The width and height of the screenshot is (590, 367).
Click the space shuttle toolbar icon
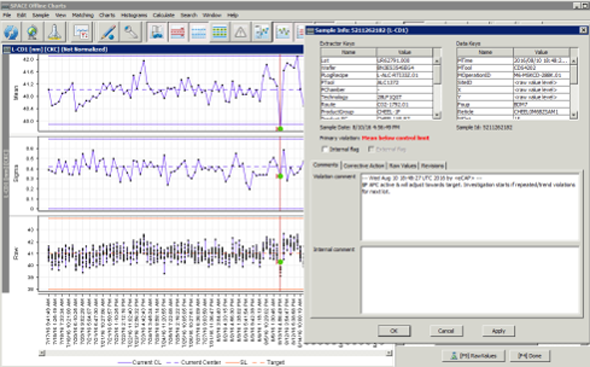click(54, 32)
